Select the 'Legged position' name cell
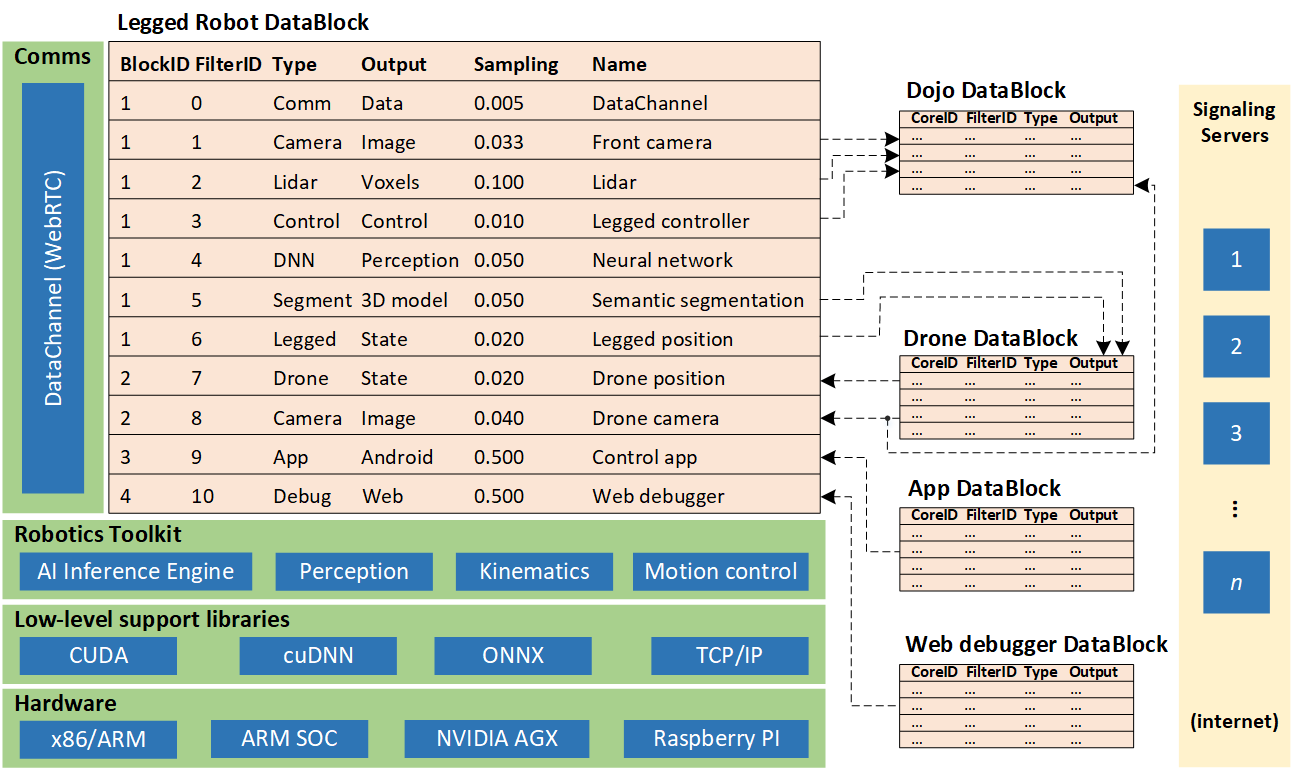Screen dimensions: 1293x768 click(662, 339)
